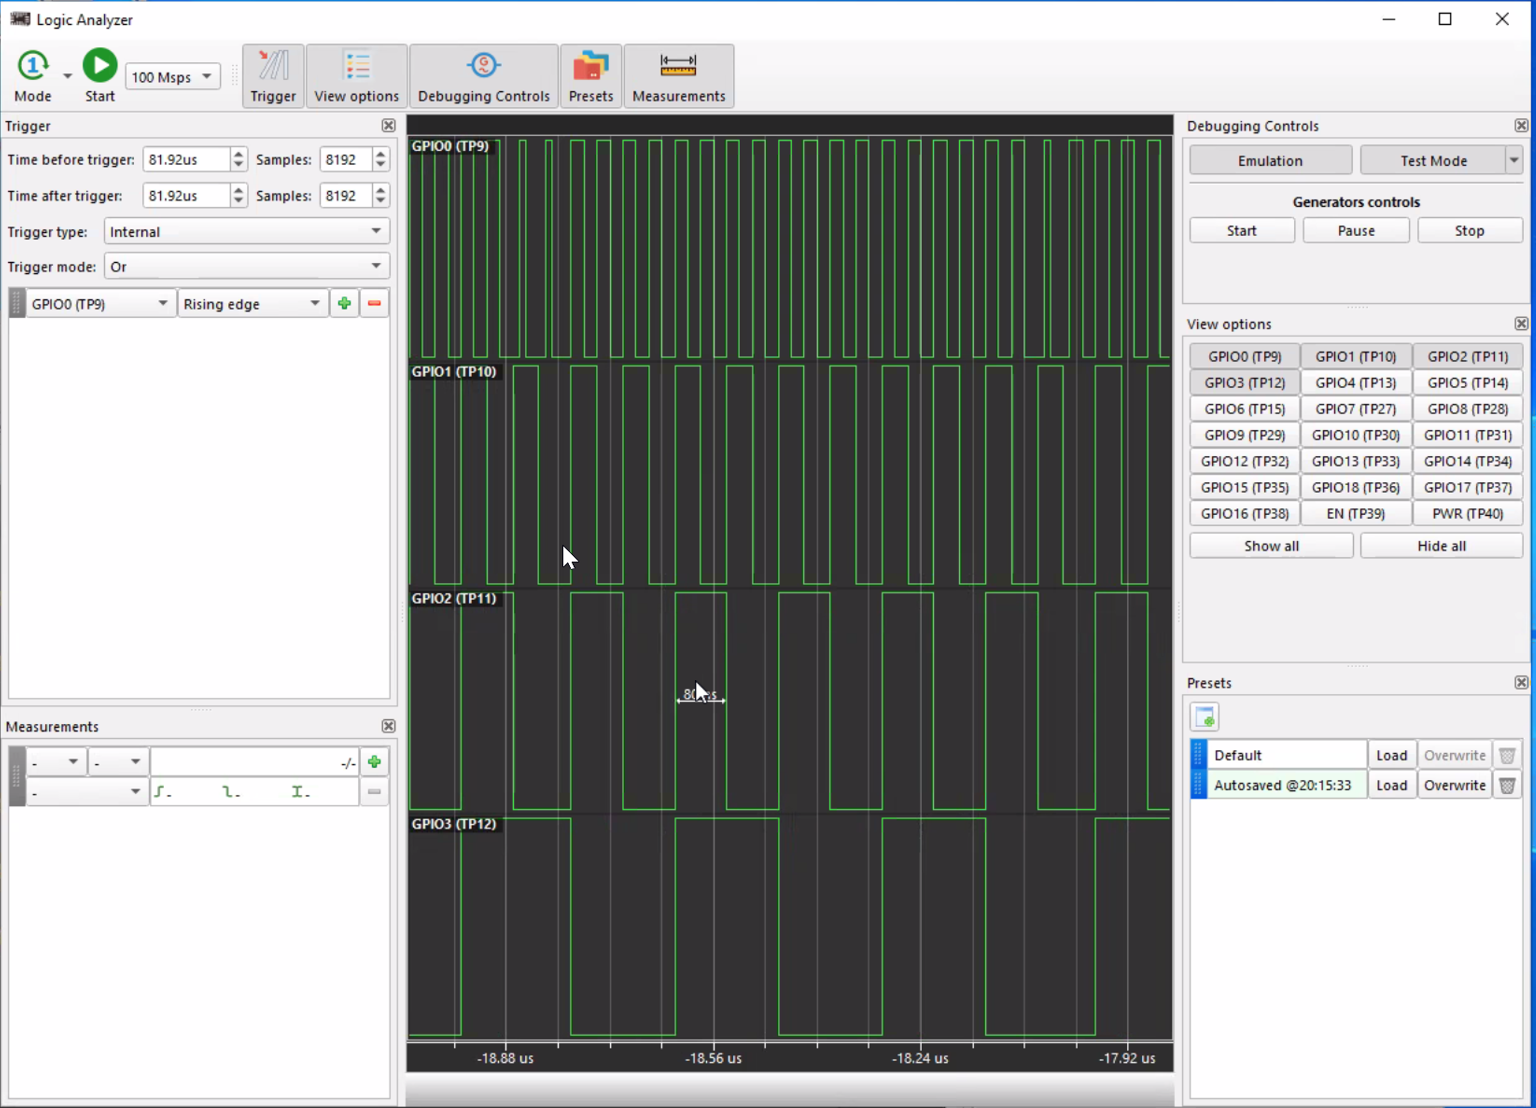1536x1108 pixels.
Task: Open the Presets toolbar panel
Action: 591,75
